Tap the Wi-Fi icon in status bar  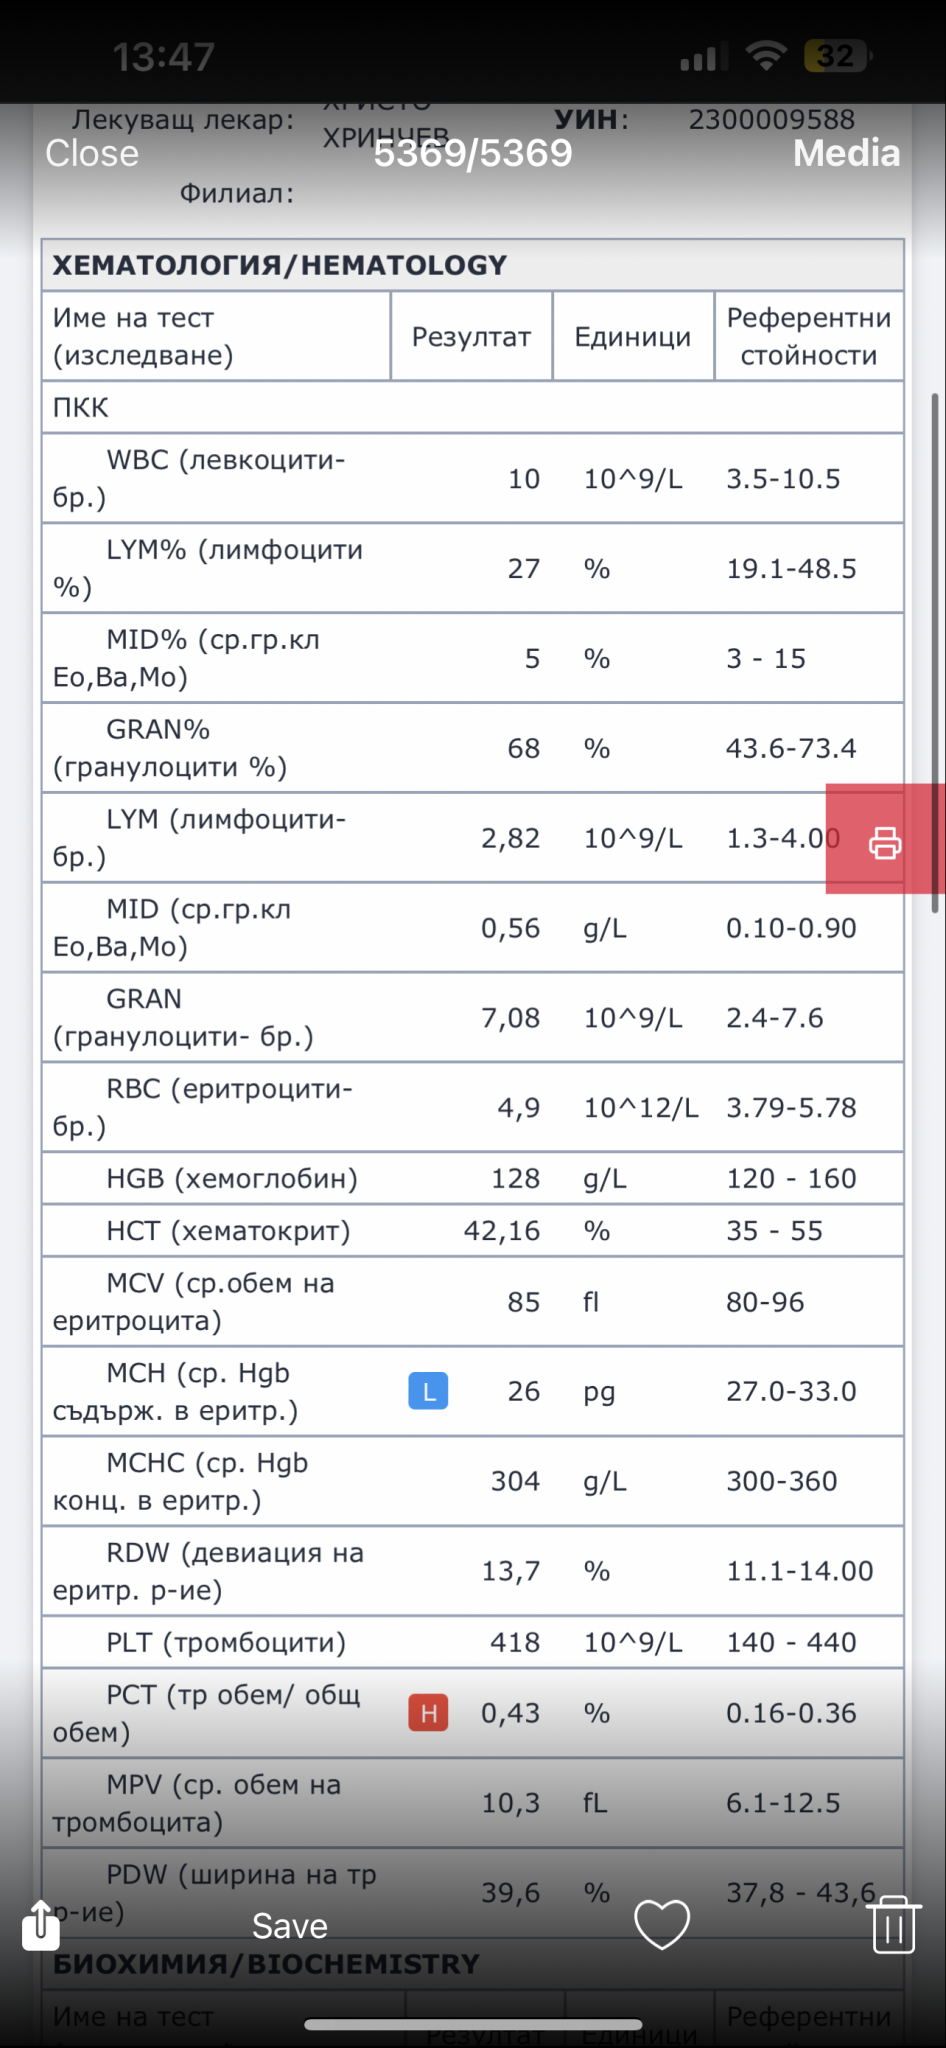(766, 56)
